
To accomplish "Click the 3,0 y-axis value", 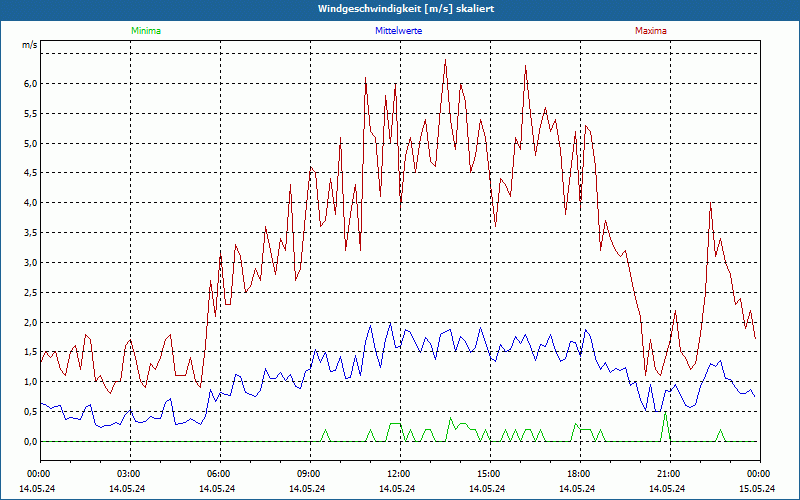I will [31, 263].
